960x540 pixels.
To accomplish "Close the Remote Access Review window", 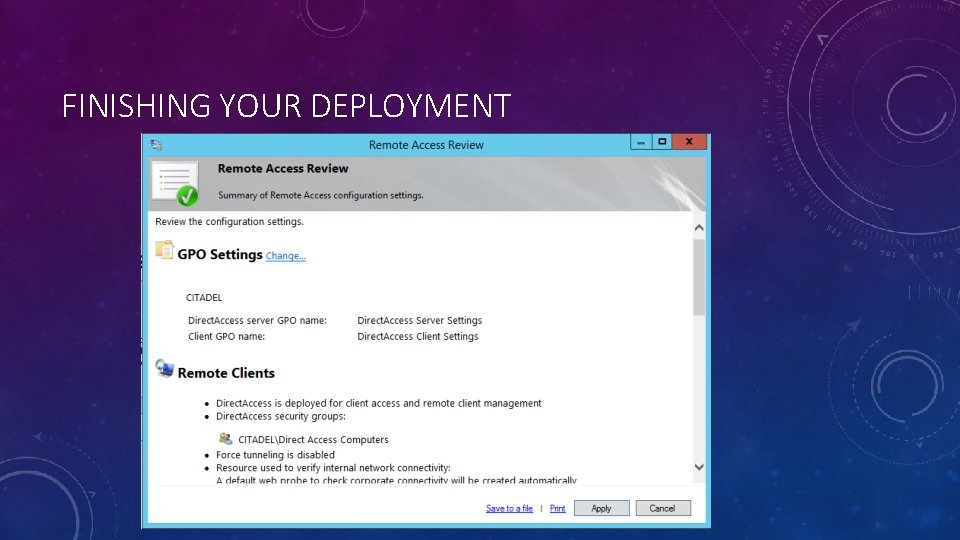I will coord(689,142).
